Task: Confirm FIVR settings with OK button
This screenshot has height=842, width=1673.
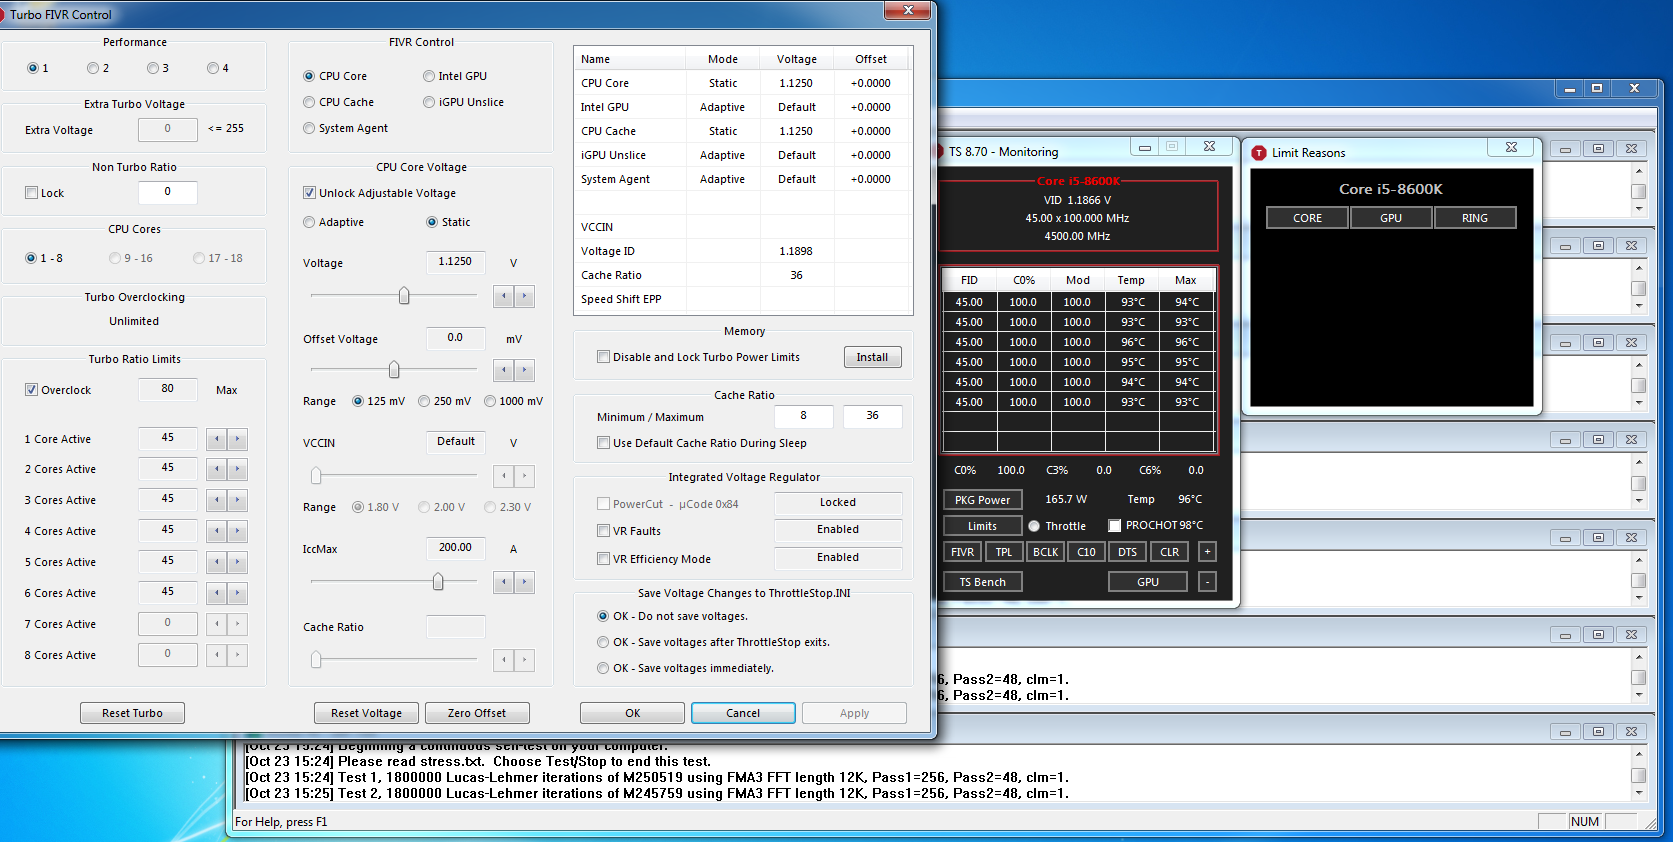Action: click(x=632, y=713)
